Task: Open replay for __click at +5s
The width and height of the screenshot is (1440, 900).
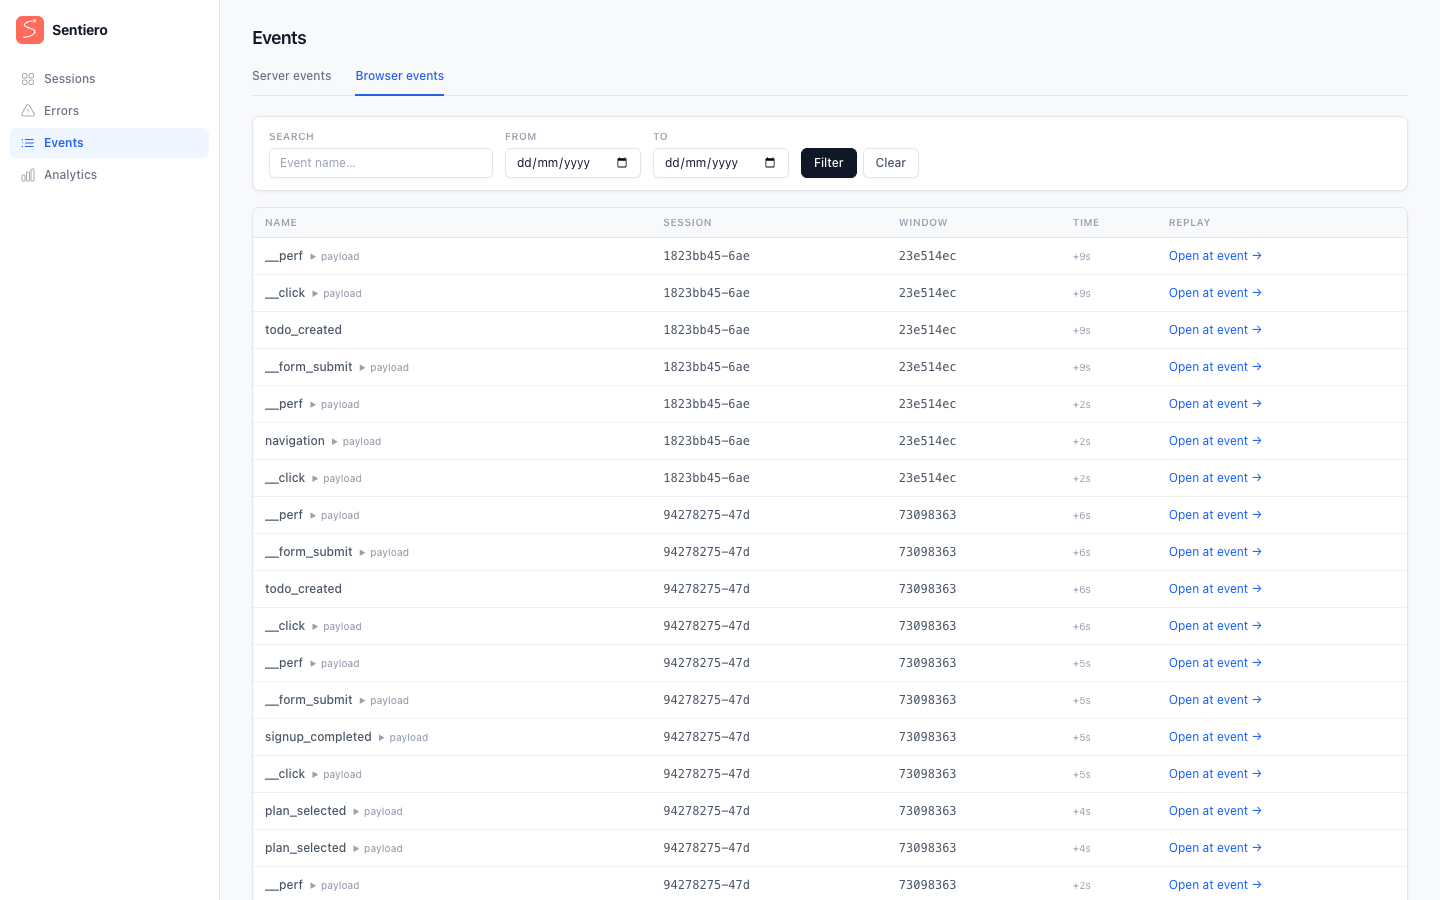Action: pos(1215,774)
